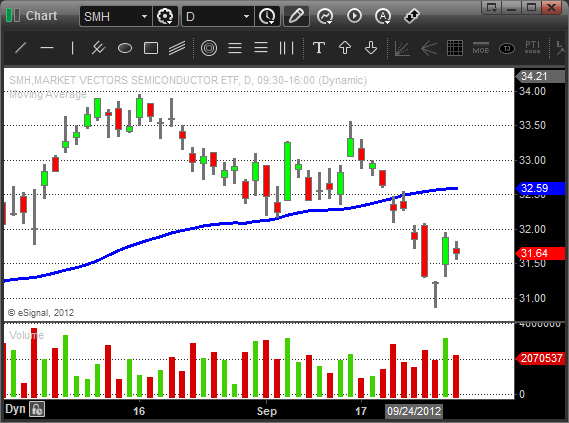Open chart settings gear menu
The height and width of the screenshot is (423, 569).
pyautogui.click(x=165, y=16)
